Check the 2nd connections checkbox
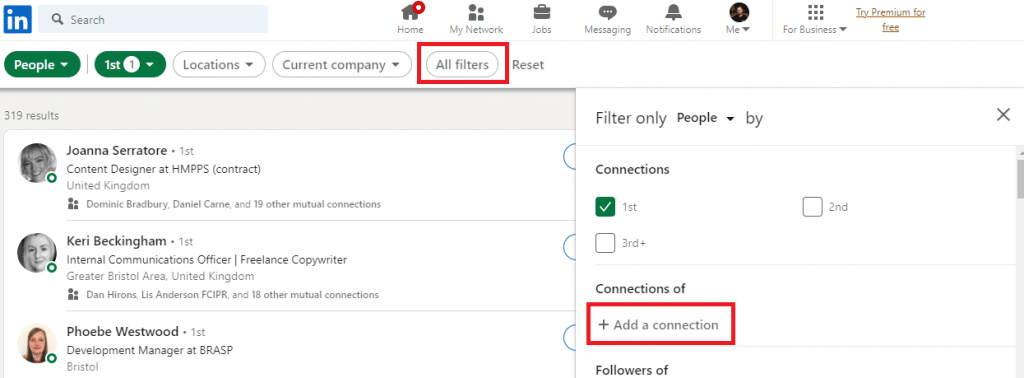The height and width of the screenshot is (378, 1024). click(x=812, y=207)
